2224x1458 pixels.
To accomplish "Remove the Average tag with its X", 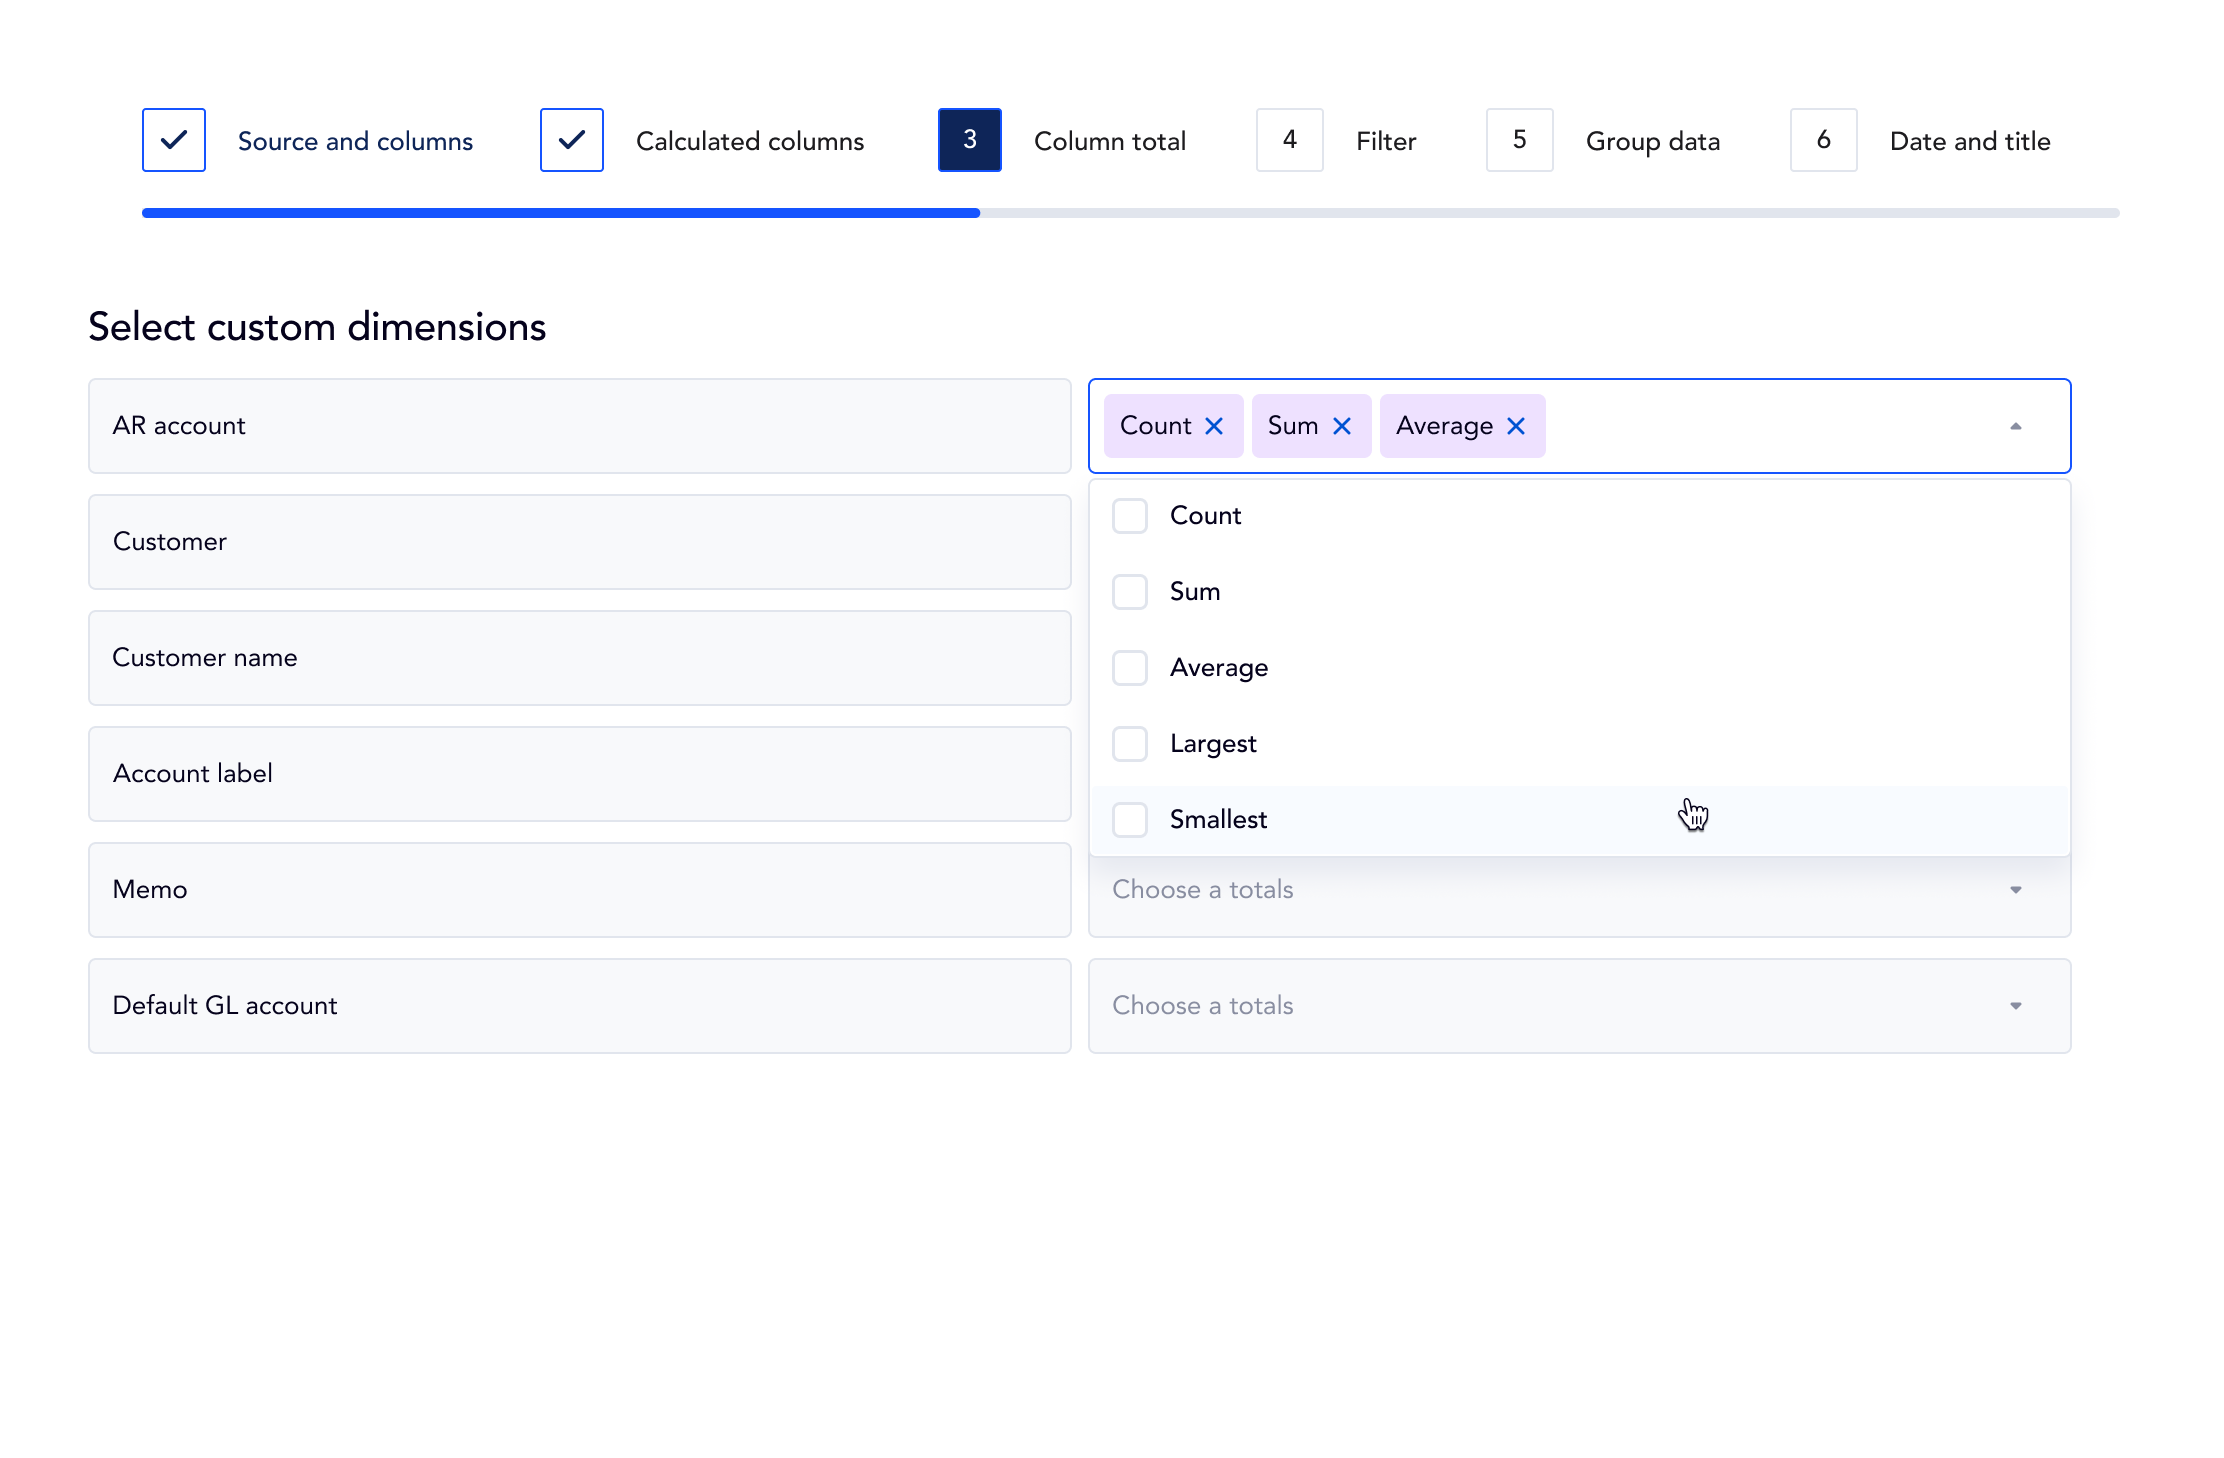I will point(1516,426).
